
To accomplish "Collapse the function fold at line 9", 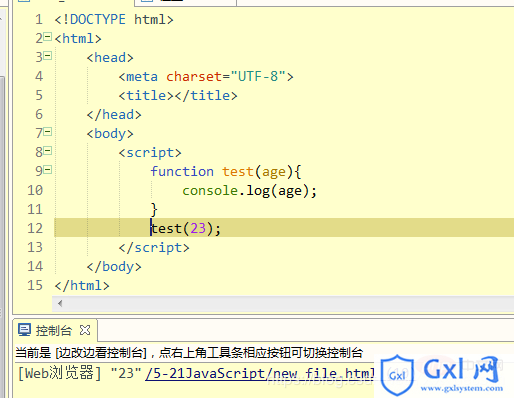I will pyautogui.click(x=48, y=170).
